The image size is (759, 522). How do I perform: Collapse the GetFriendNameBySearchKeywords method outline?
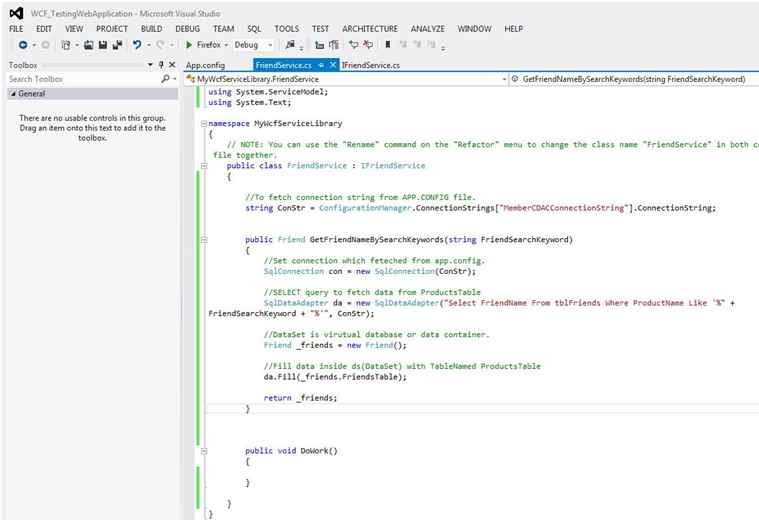pos(204,240)
